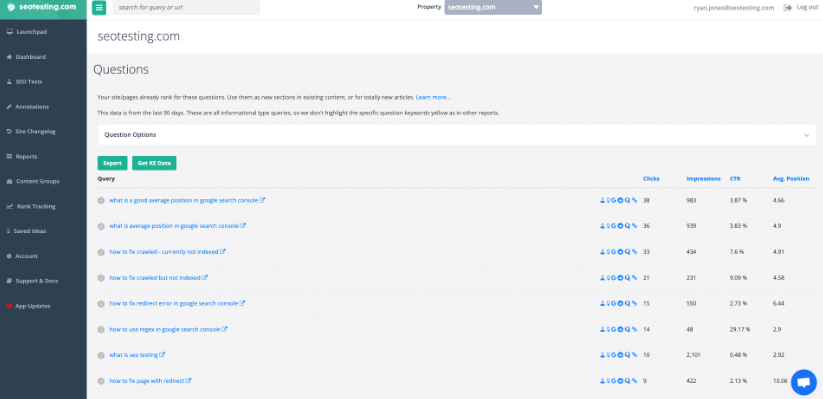Click flask test icon for 'what is a good average position' row
This screenshot has width=823, height=399.
[x=603, y=200]
